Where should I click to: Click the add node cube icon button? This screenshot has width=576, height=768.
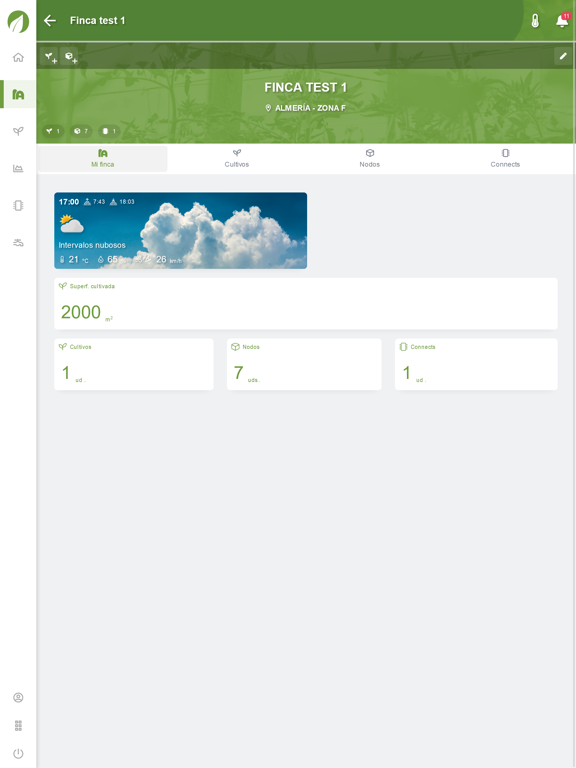tap(71, 57)
